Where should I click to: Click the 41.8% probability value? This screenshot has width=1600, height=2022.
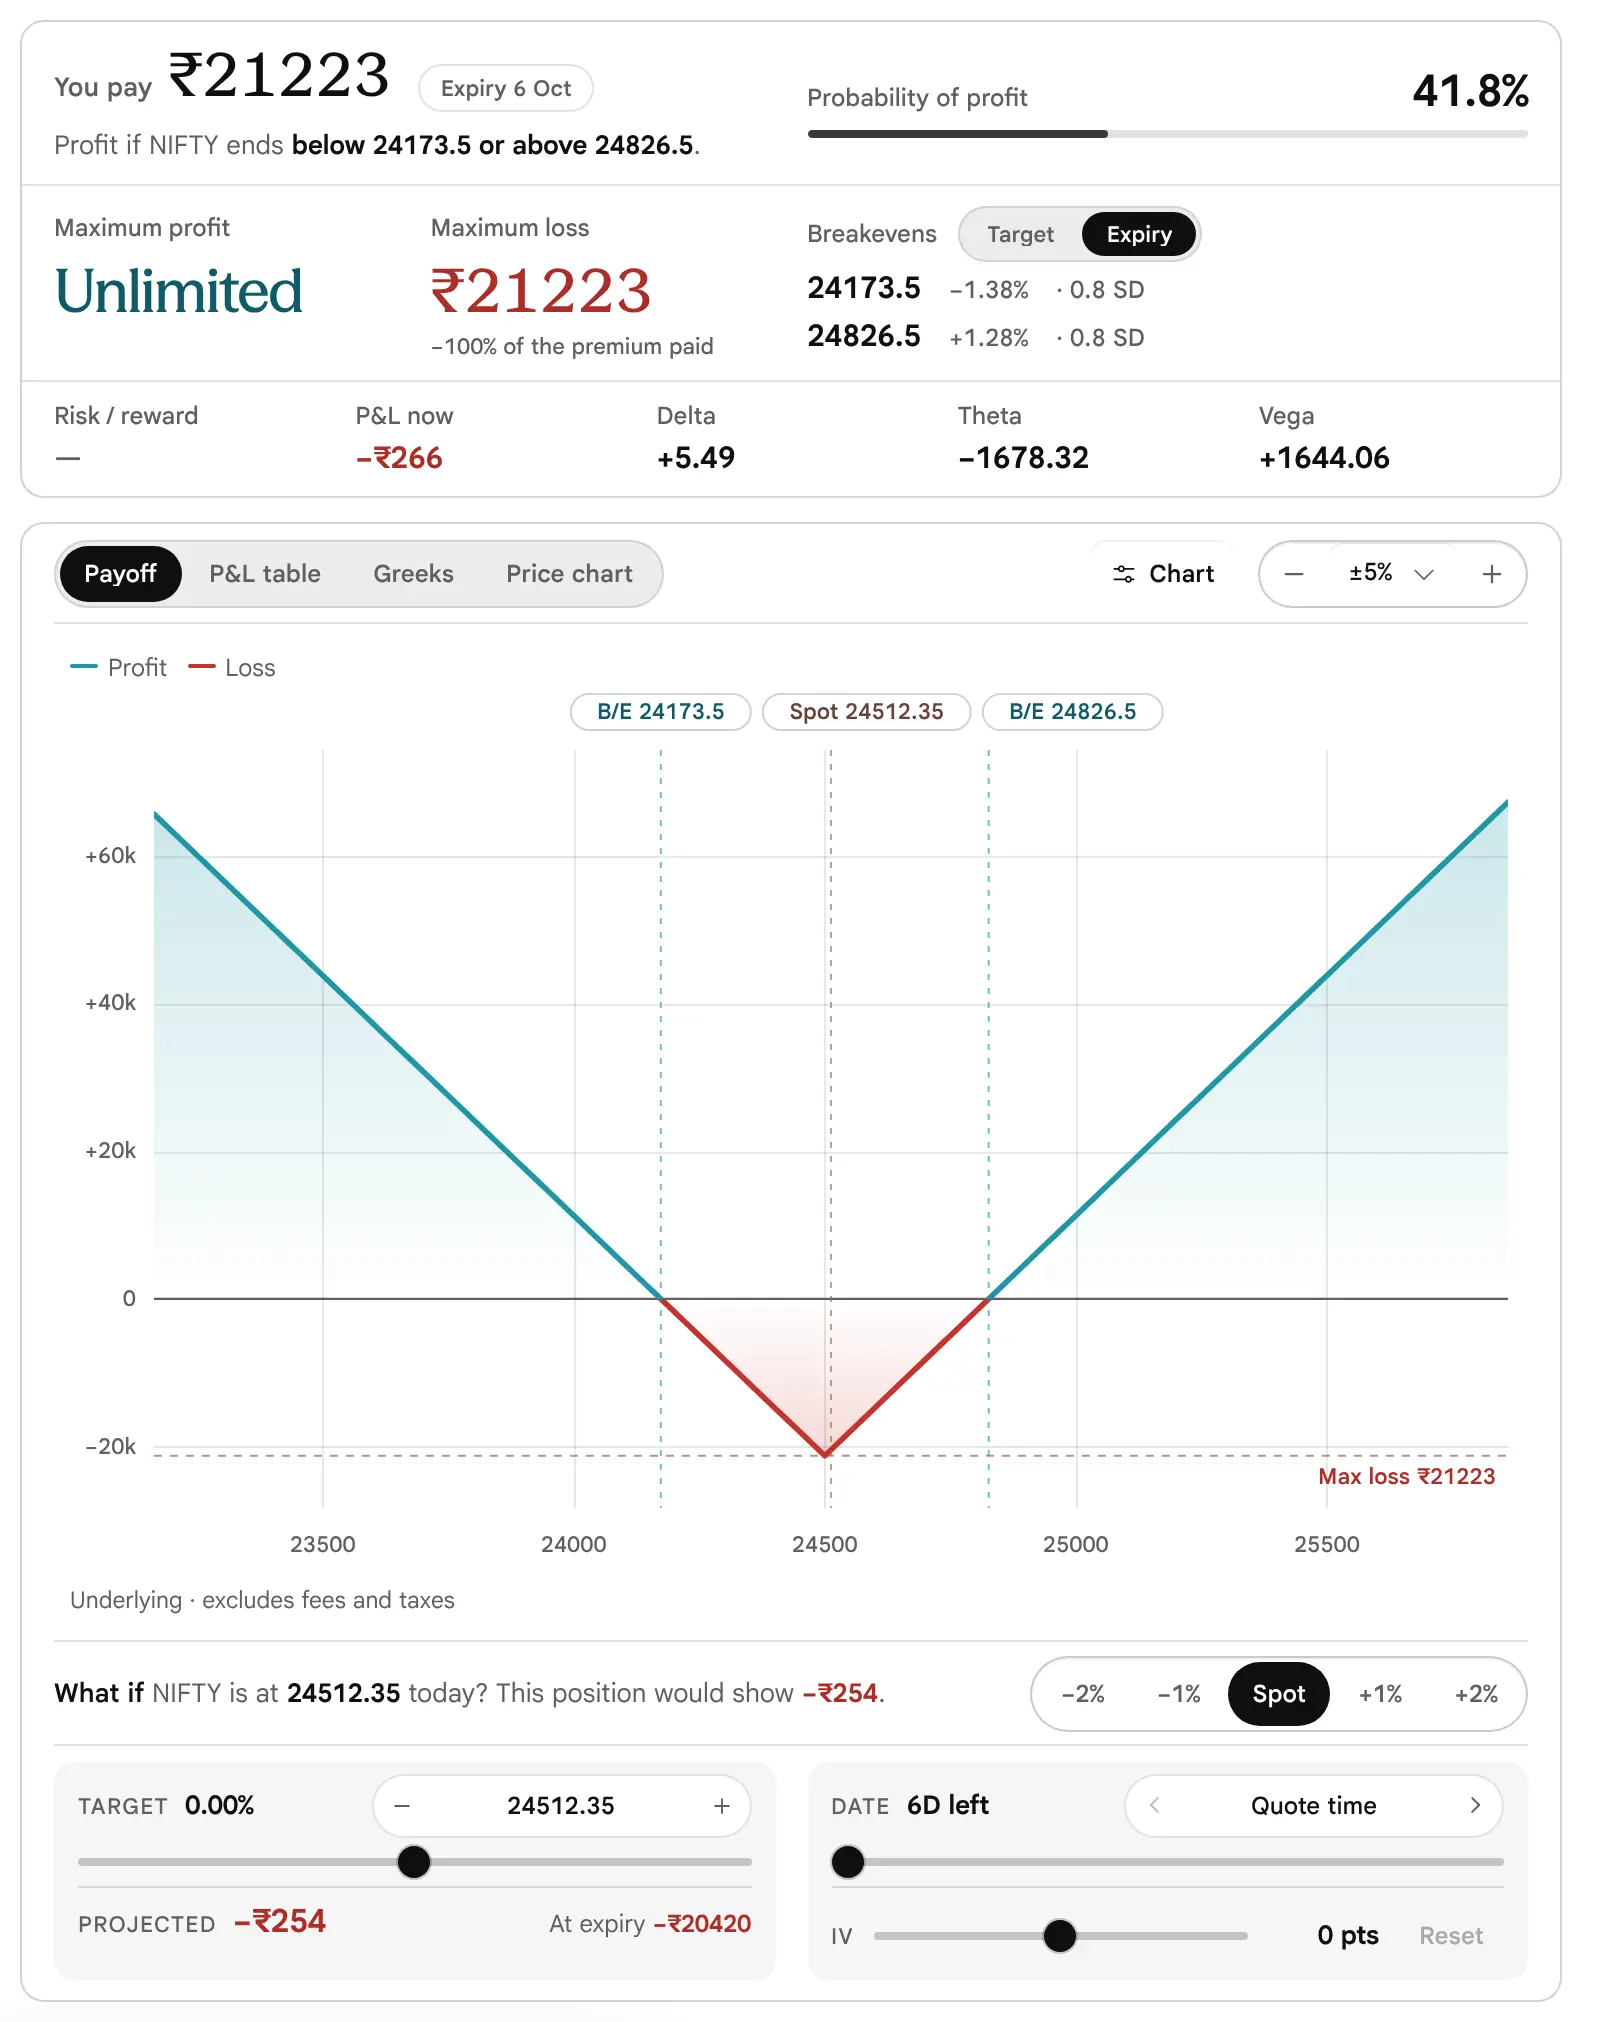point(1470,91)
